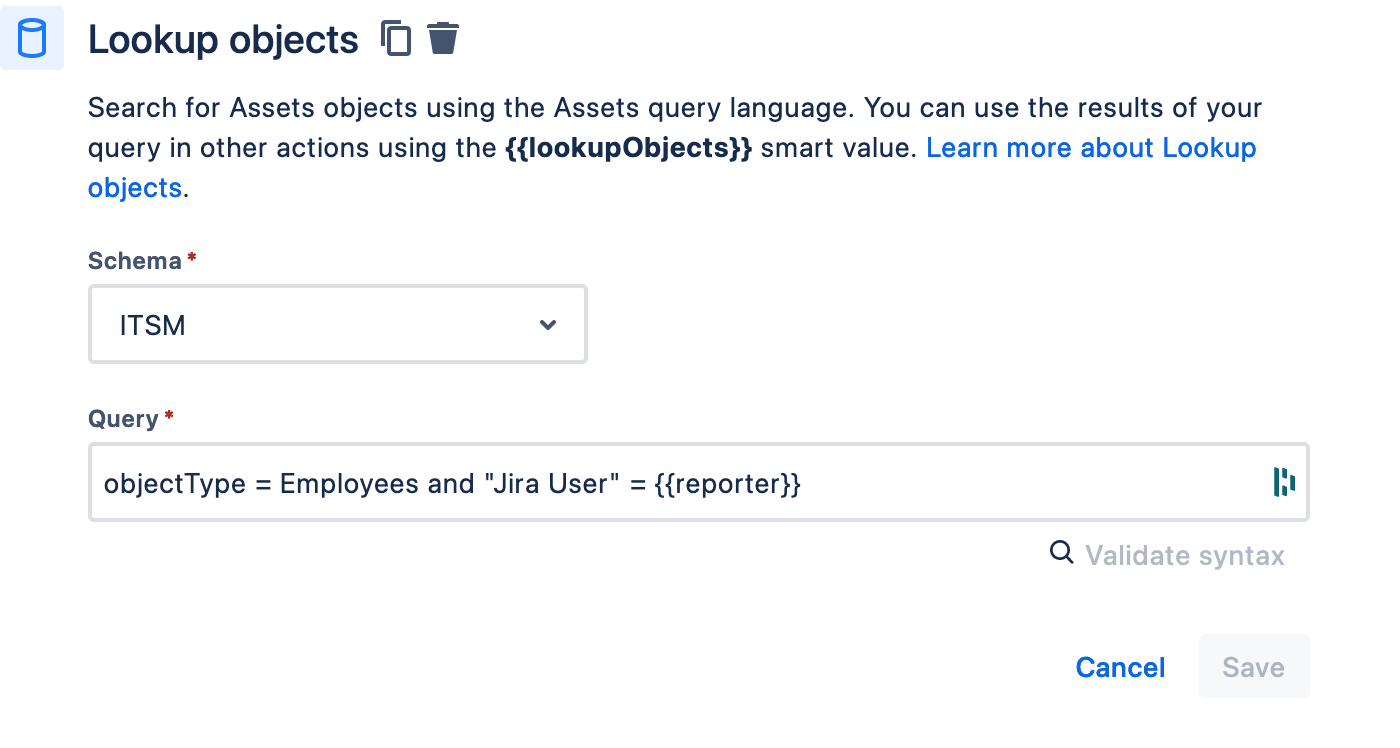Delete the Lookup objects action using trash icon

[x=444, y=38]
